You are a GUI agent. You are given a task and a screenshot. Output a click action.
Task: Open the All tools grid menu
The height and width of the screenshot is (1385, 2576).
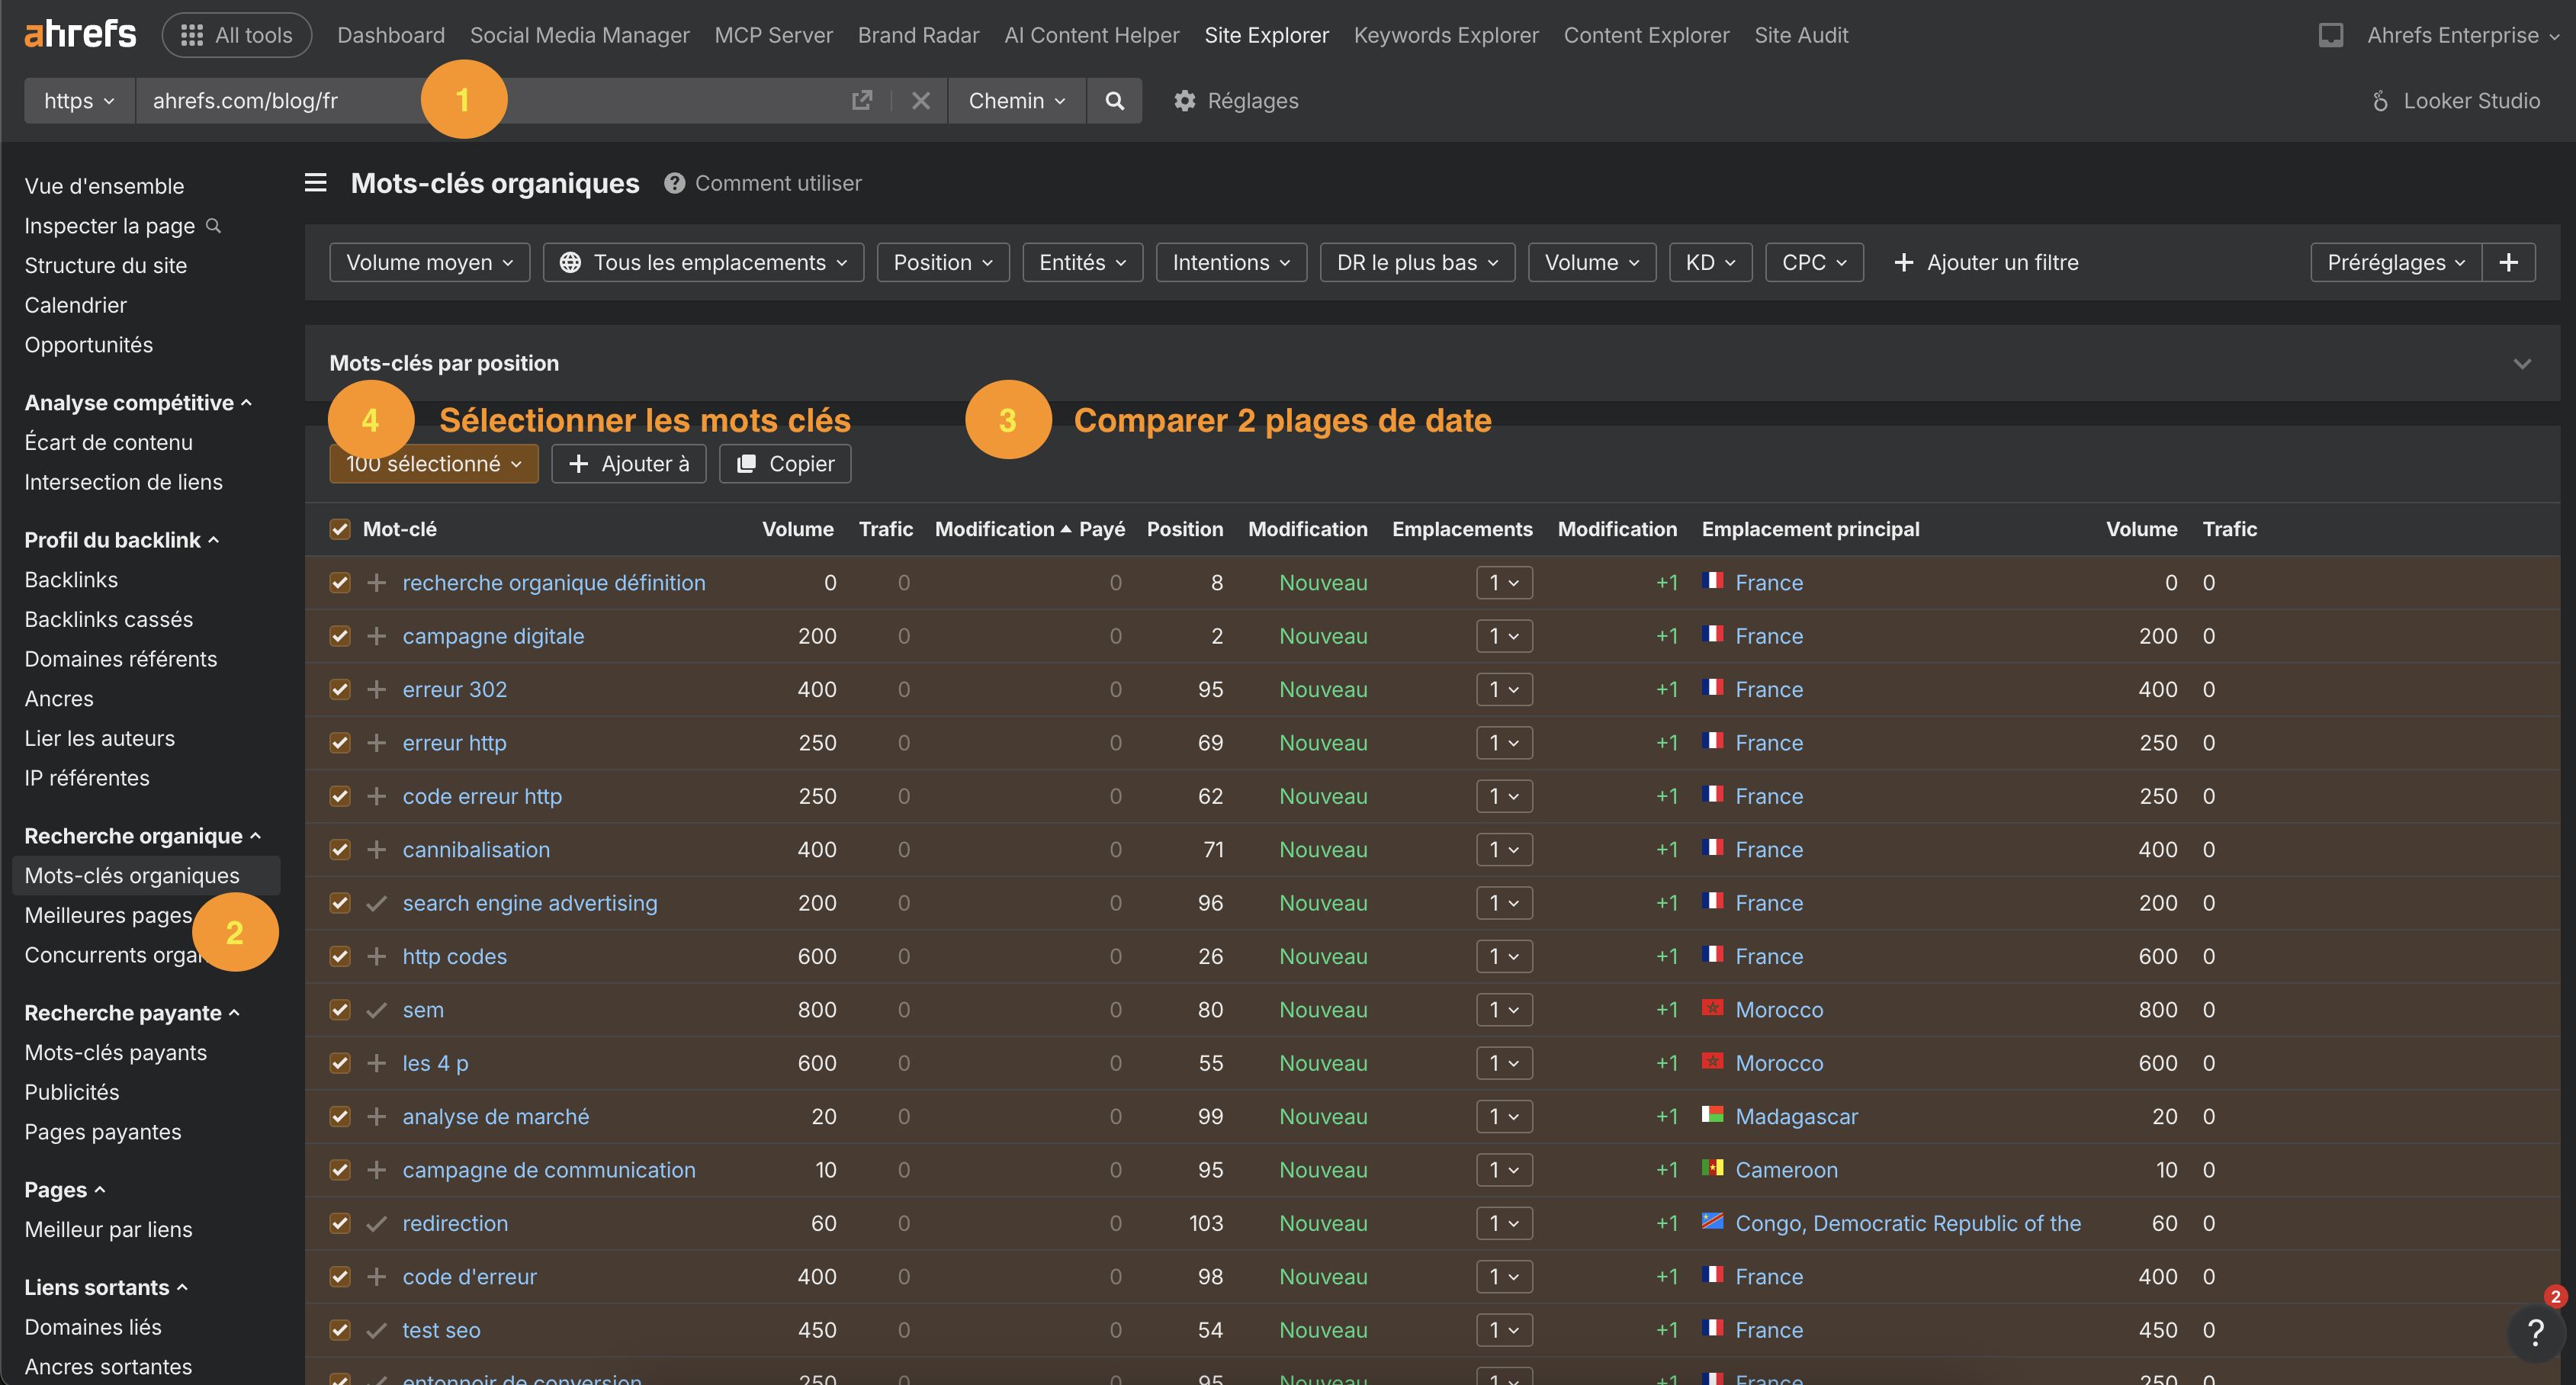tap(237, 35)
